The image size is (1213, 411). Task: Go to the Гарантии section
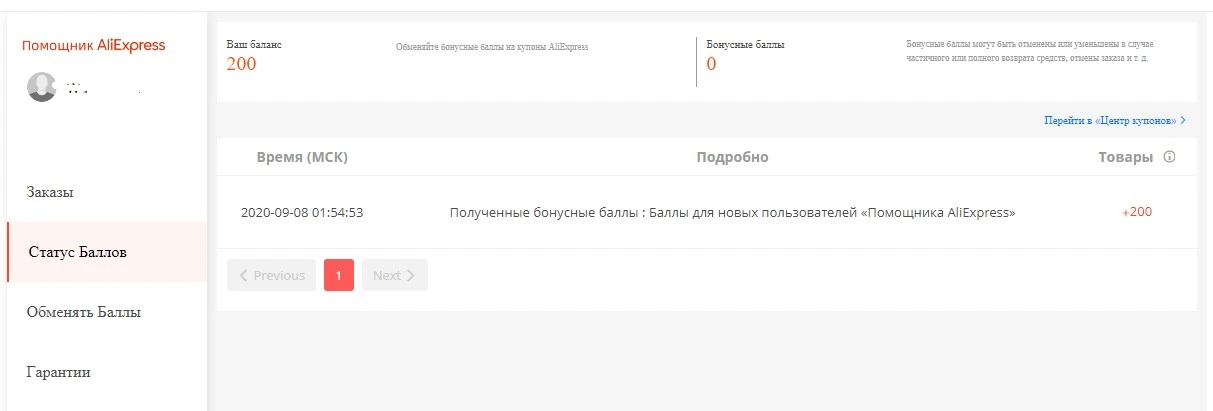[x=58, y=372]
